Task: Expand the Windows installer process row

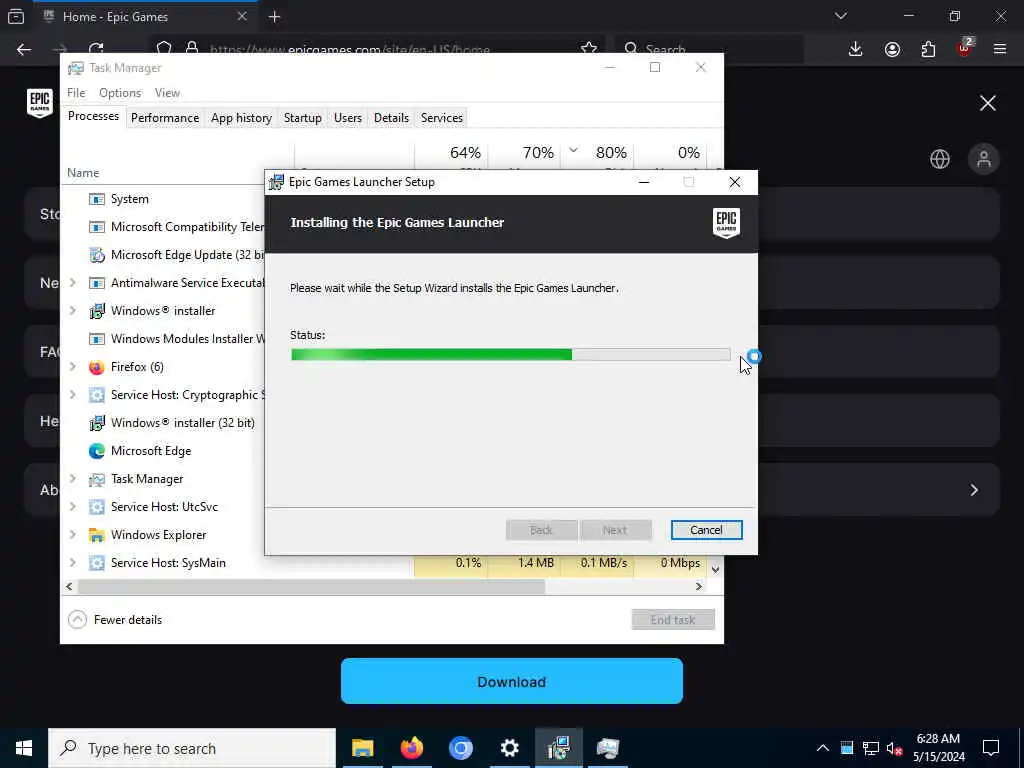Action: point(73,311)
